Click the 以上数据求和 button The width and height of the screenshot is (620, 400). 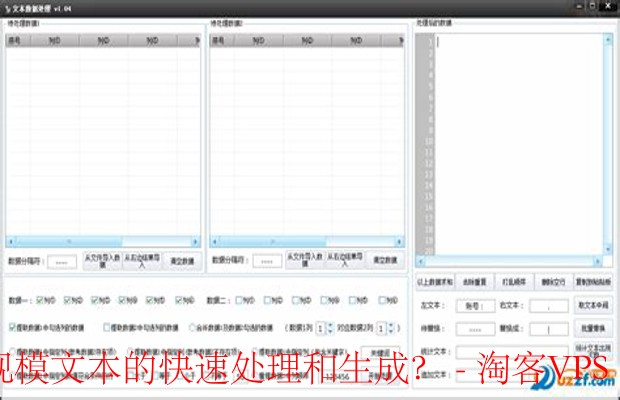click(435, 282)
